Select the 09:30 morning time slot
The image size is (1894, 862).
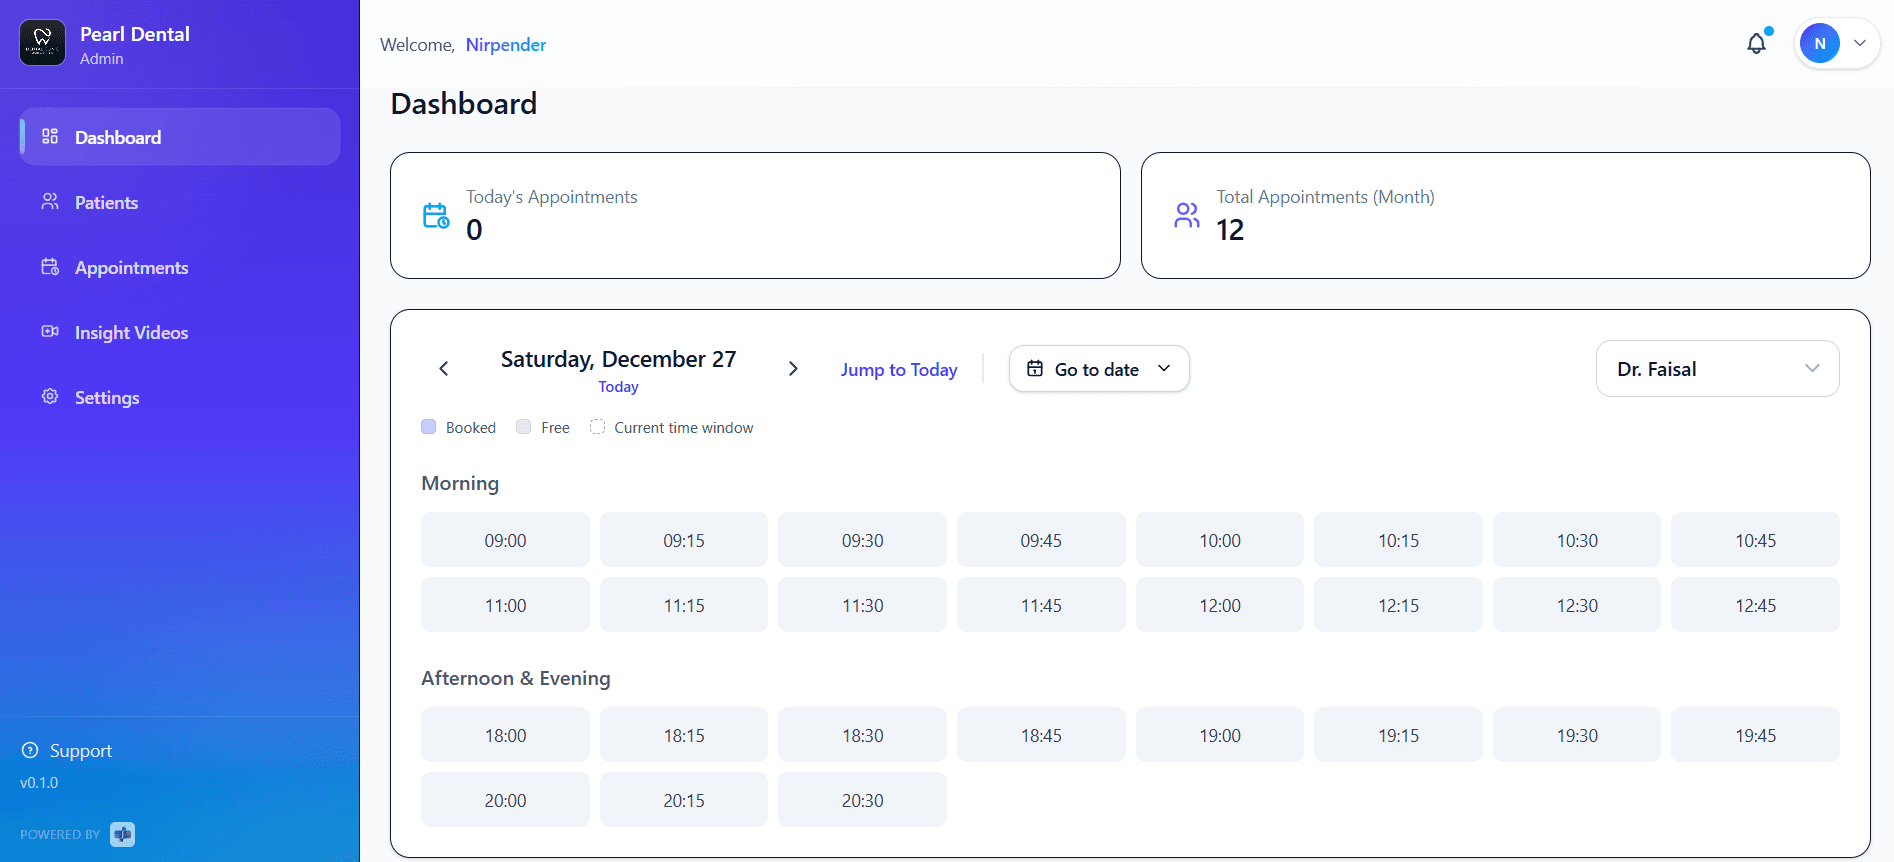coord(862,541)
